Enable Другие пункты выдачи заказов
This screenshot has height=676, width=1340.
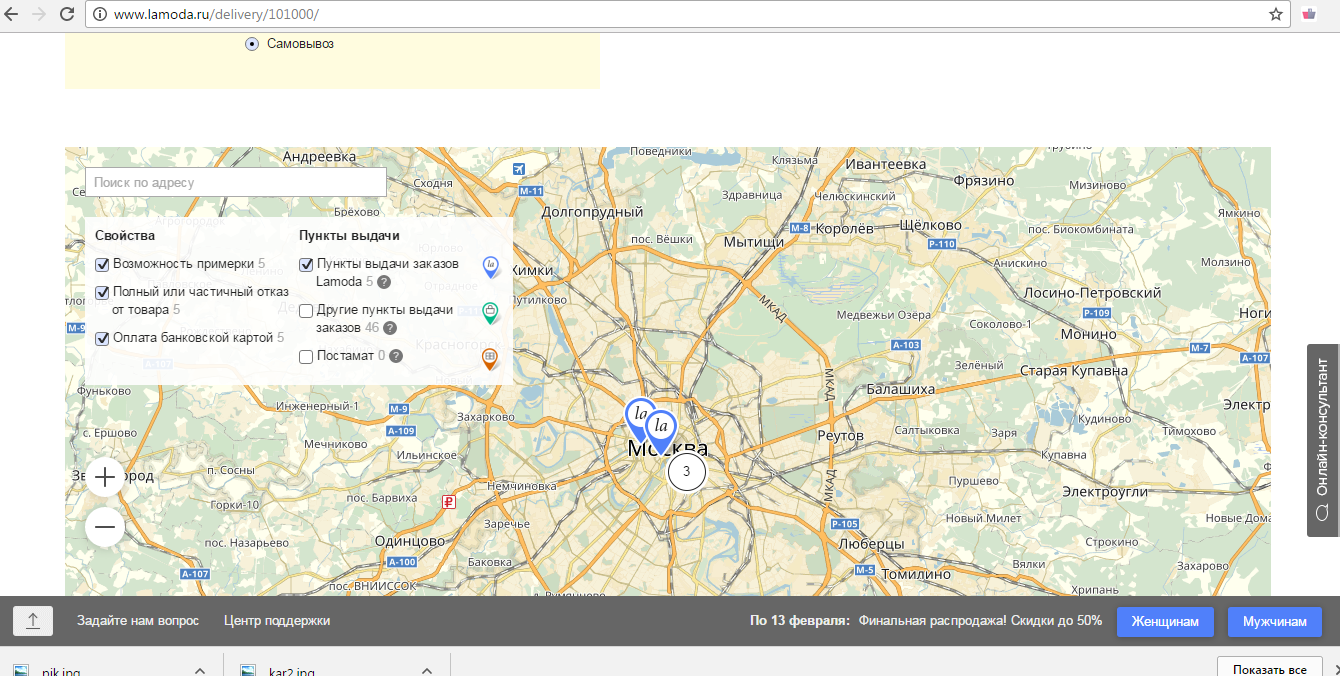(x=306, y=311)
